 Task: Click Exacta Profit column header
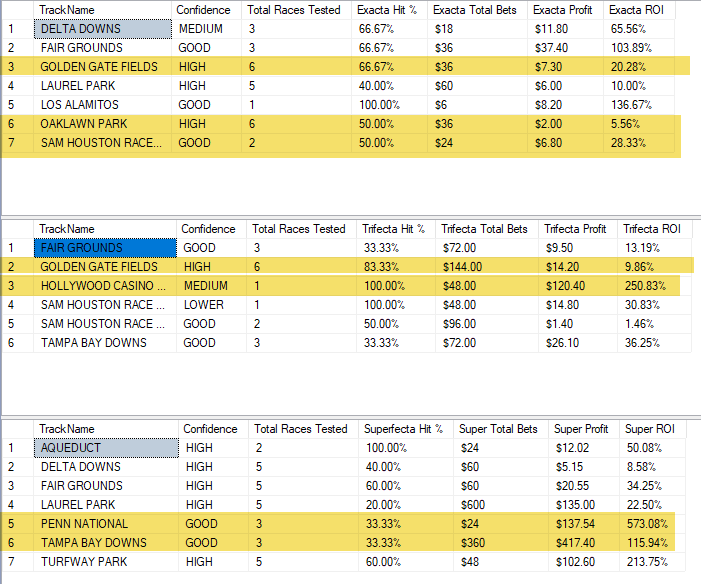click(x=565, y=10)
